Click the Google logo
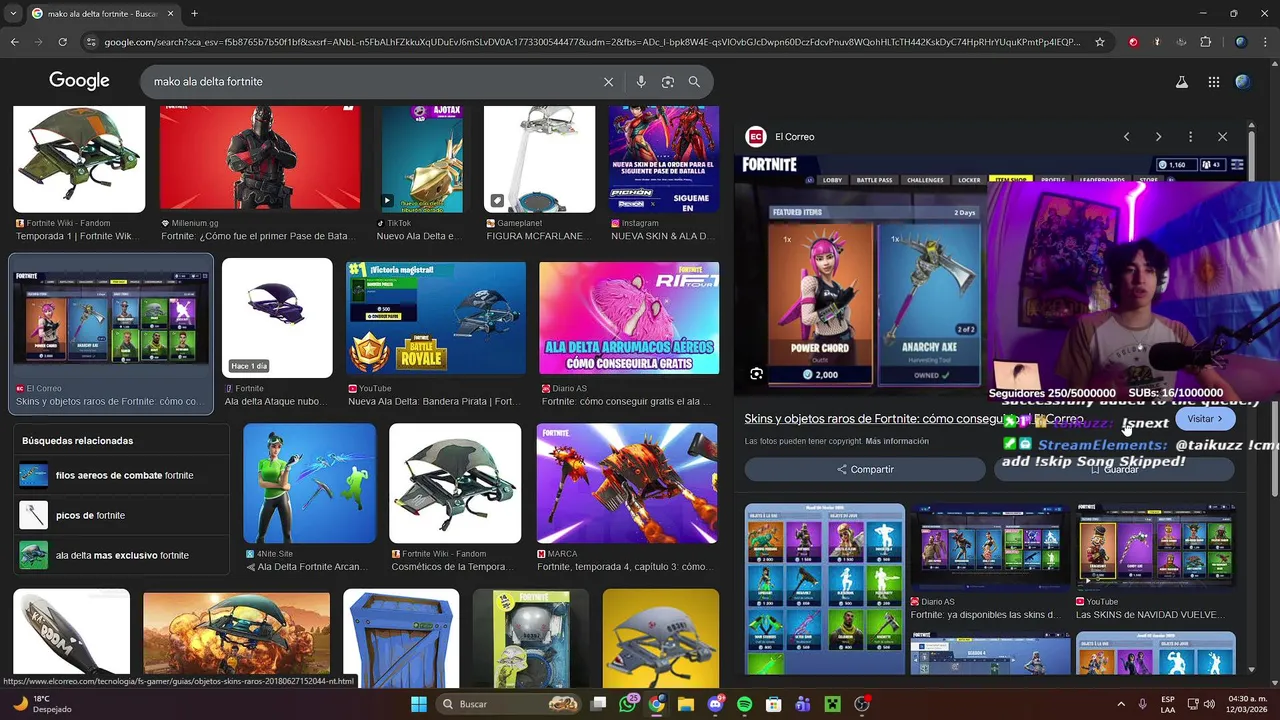 (x=79, y=81)
